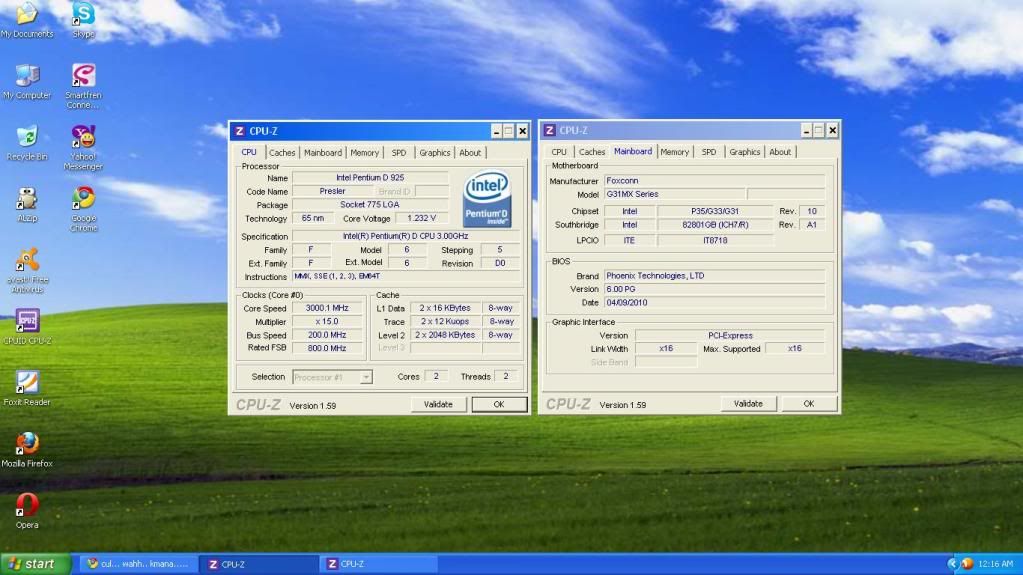Click the BIOS Brand Phoenix Technologies field
The width and height of the screenshot is (1023, 575).
(x=714, y=276)
